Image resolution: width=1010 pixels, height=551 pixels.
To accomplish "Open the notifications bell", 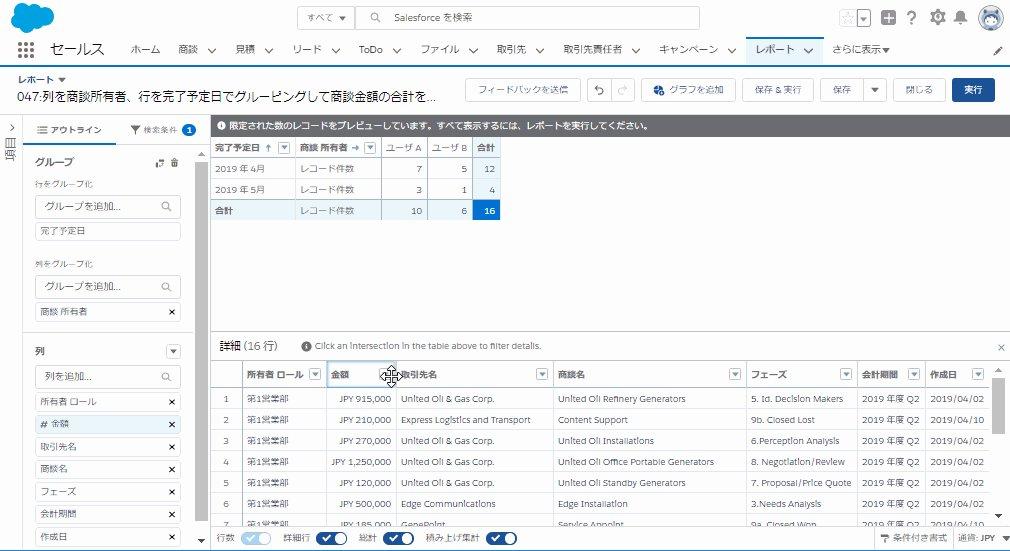I will tap(960, 17).
